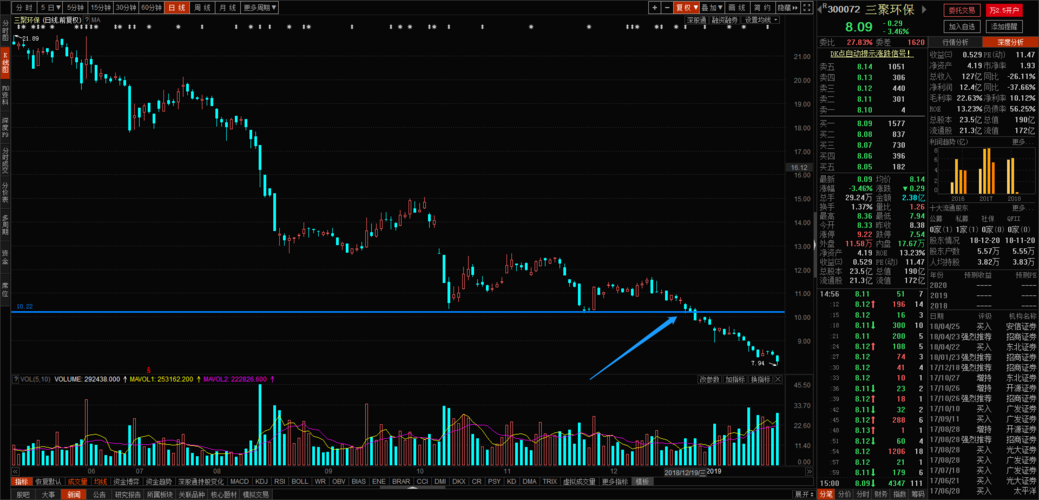
Task: Select BOLL indicator tab
Action: tap(300, 481)
